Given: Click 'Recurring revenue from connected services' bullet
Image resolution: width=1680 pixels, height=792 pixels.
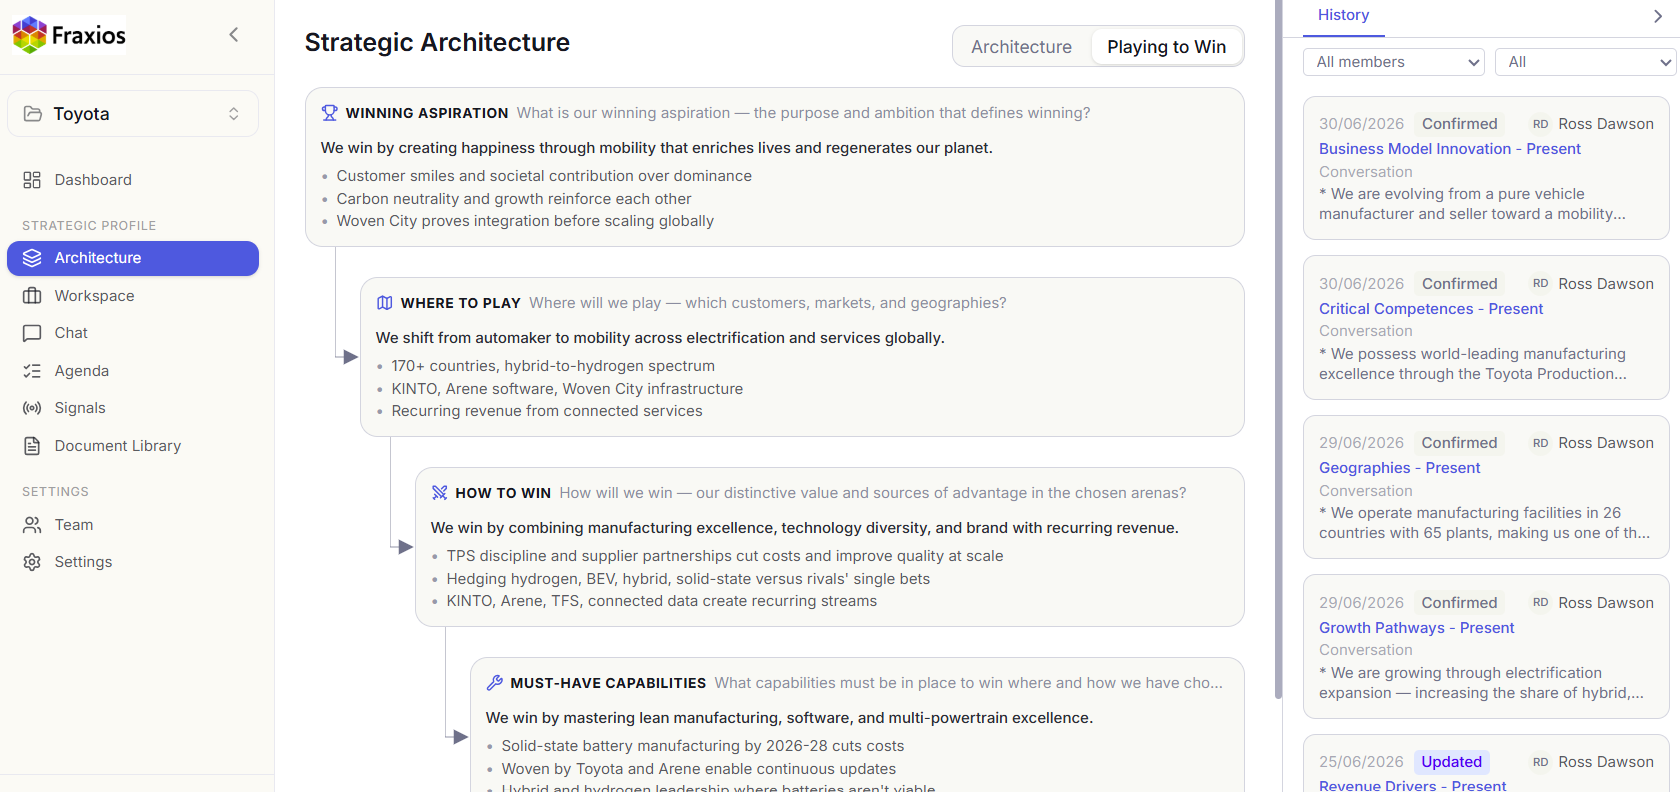Looking at the screenshot, I should click(x=547, y=411).
